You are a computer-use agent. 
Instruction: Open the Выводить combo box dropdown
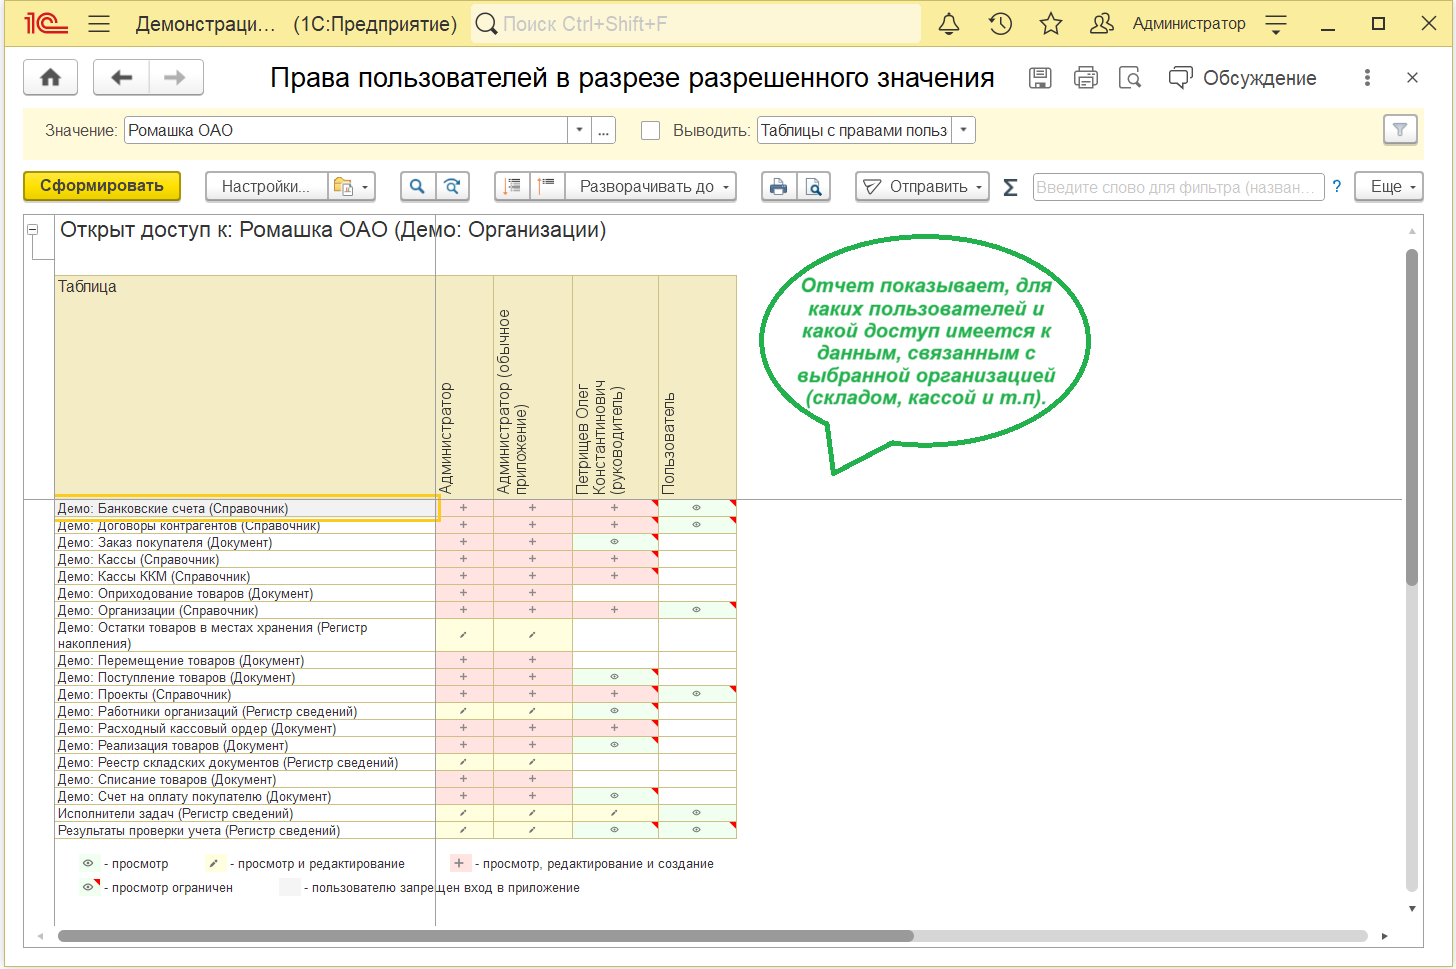pyautogui.click(x=963, y=131)
